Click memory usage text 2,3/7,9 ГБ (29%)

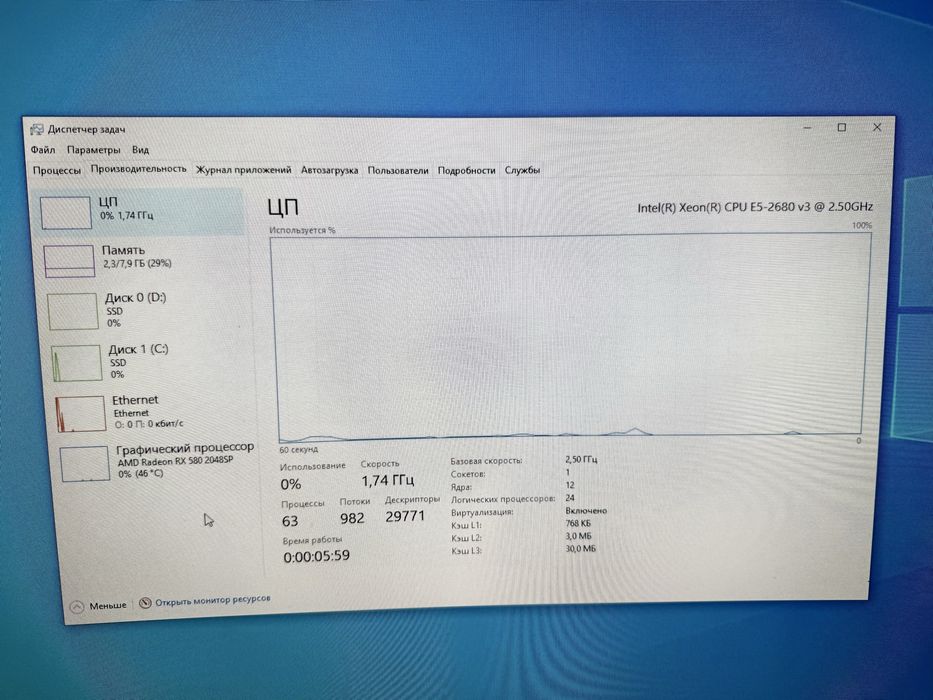137,263
